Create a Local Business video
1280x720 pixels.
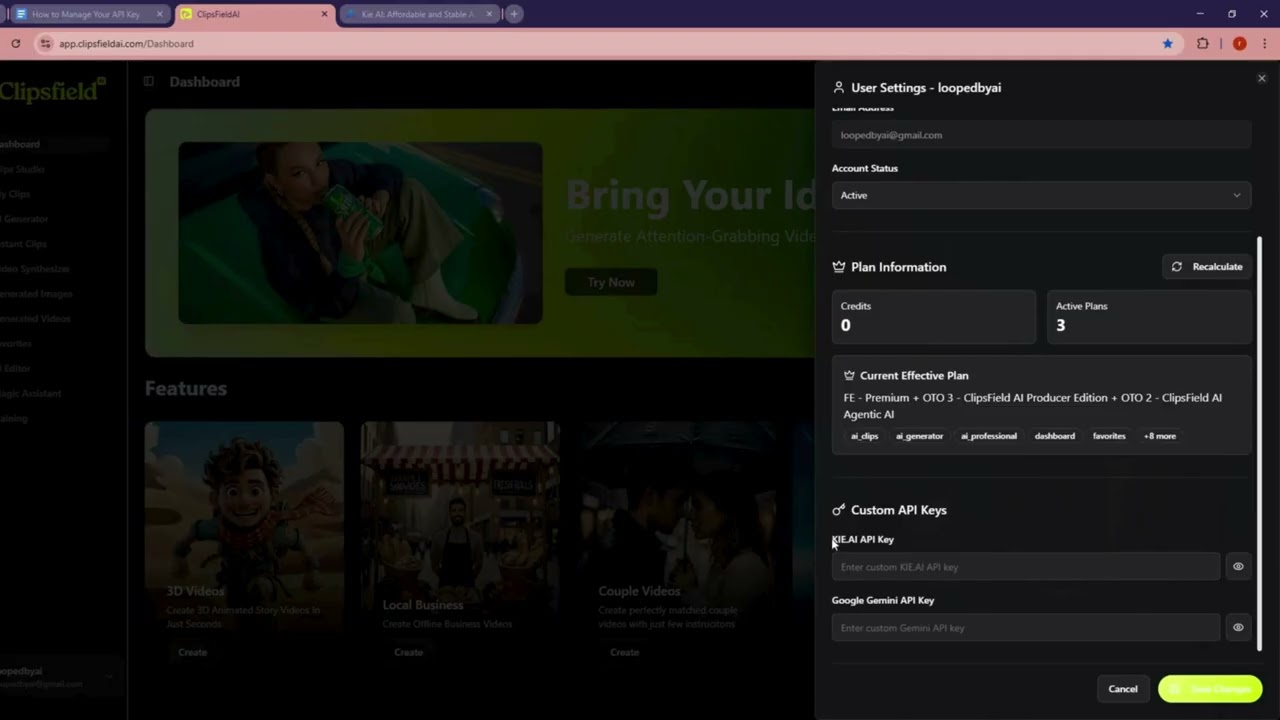click(x=408, y=652)
